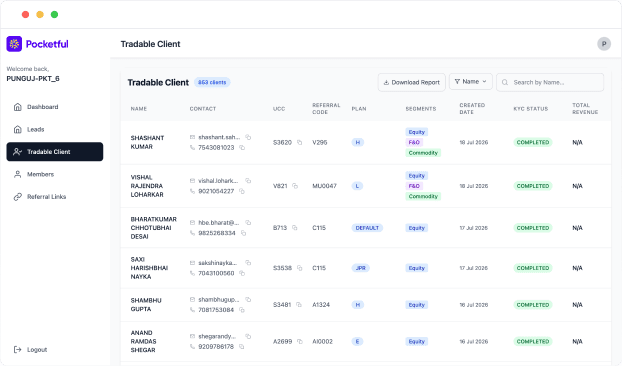The image size is (622, 366).
Task: Click the DEFAULT plan badge
Action: point(367,228)
